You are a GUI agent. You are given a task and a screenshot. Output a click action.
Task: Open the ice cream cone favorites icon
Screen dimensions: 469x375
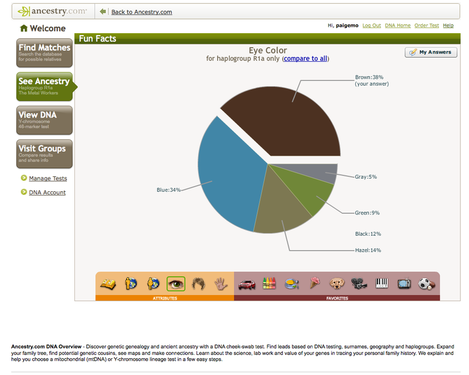[314, 284]
